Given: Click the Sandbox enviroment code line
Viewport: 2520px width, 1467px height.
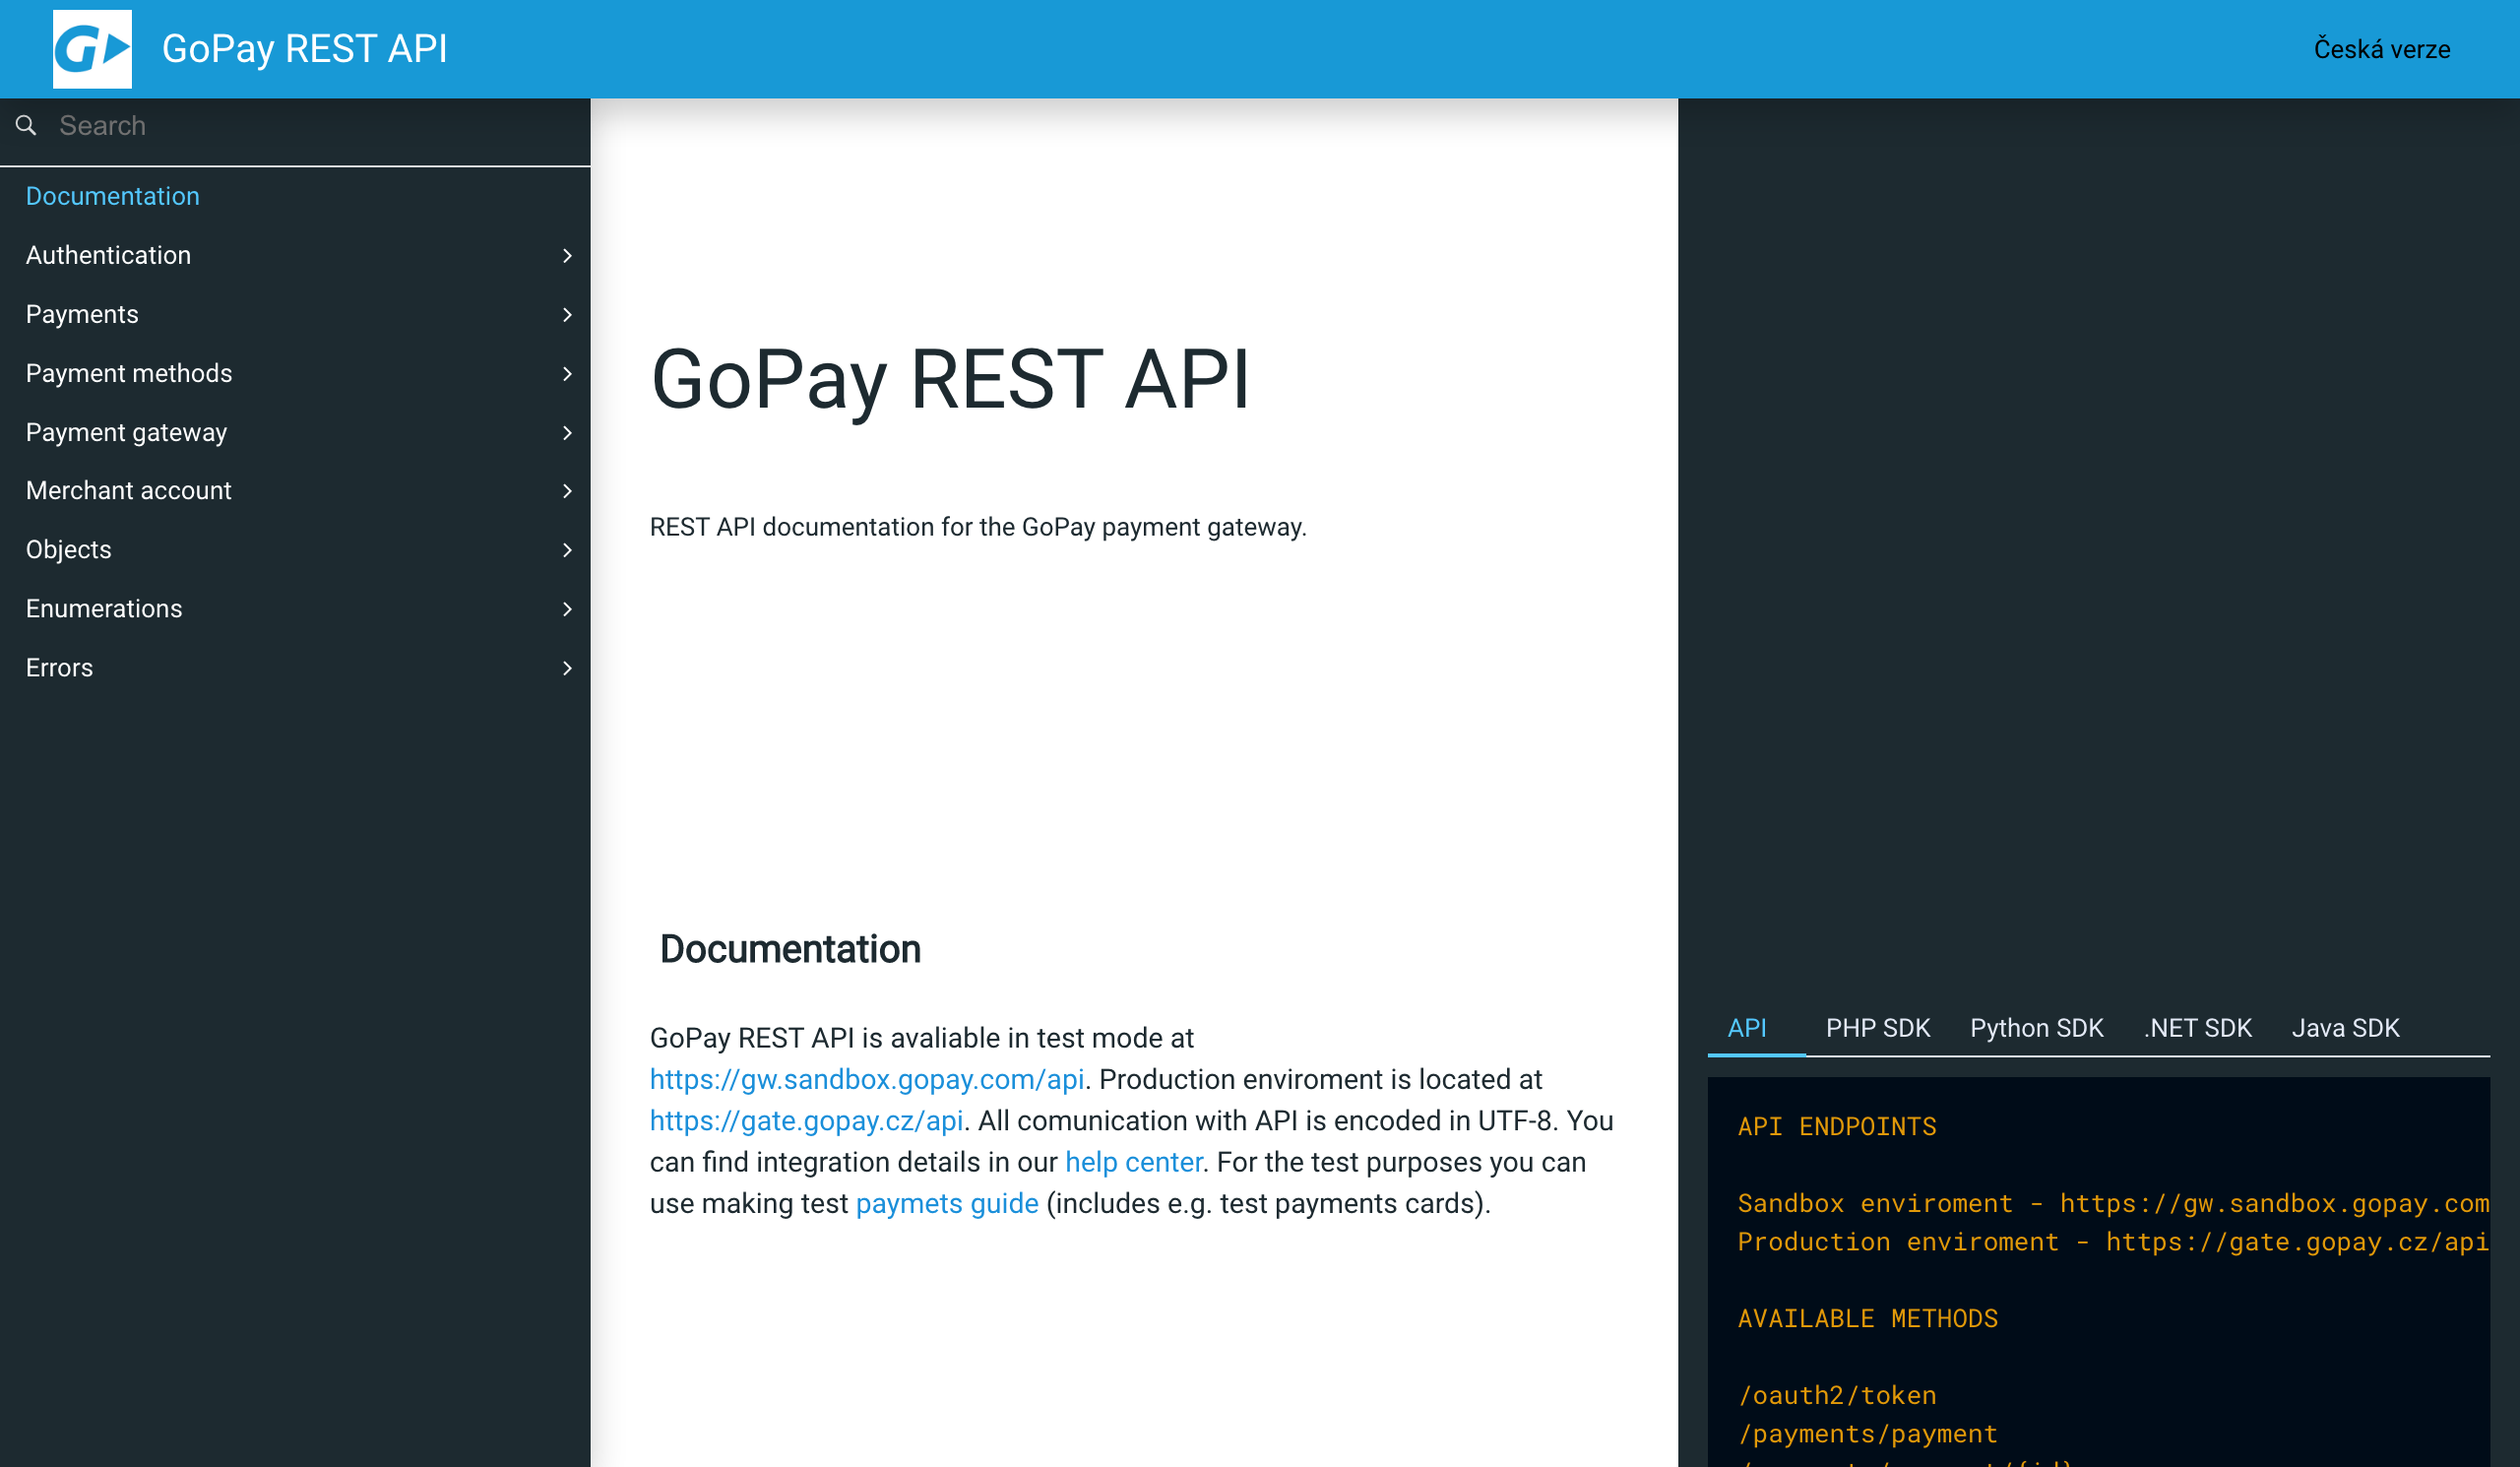Looking at the screenshot, I should coord(2113,1204).
